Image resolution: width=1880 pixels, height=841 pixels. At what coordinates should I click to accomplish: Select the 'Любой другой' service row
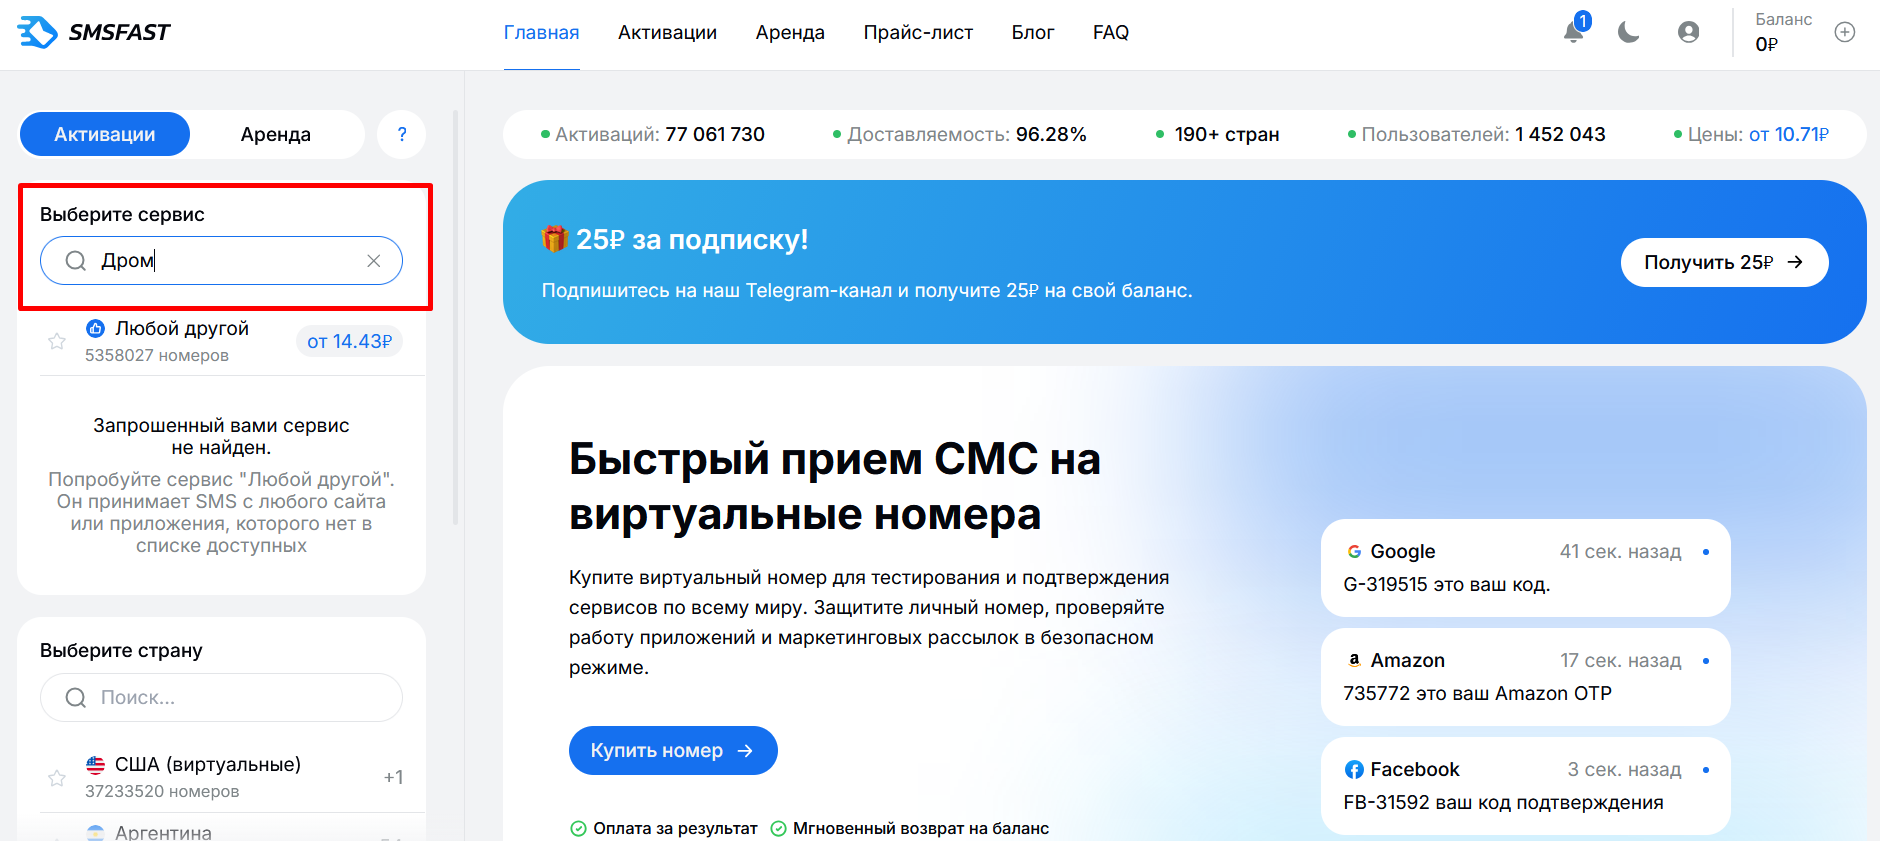pos(232,342)
